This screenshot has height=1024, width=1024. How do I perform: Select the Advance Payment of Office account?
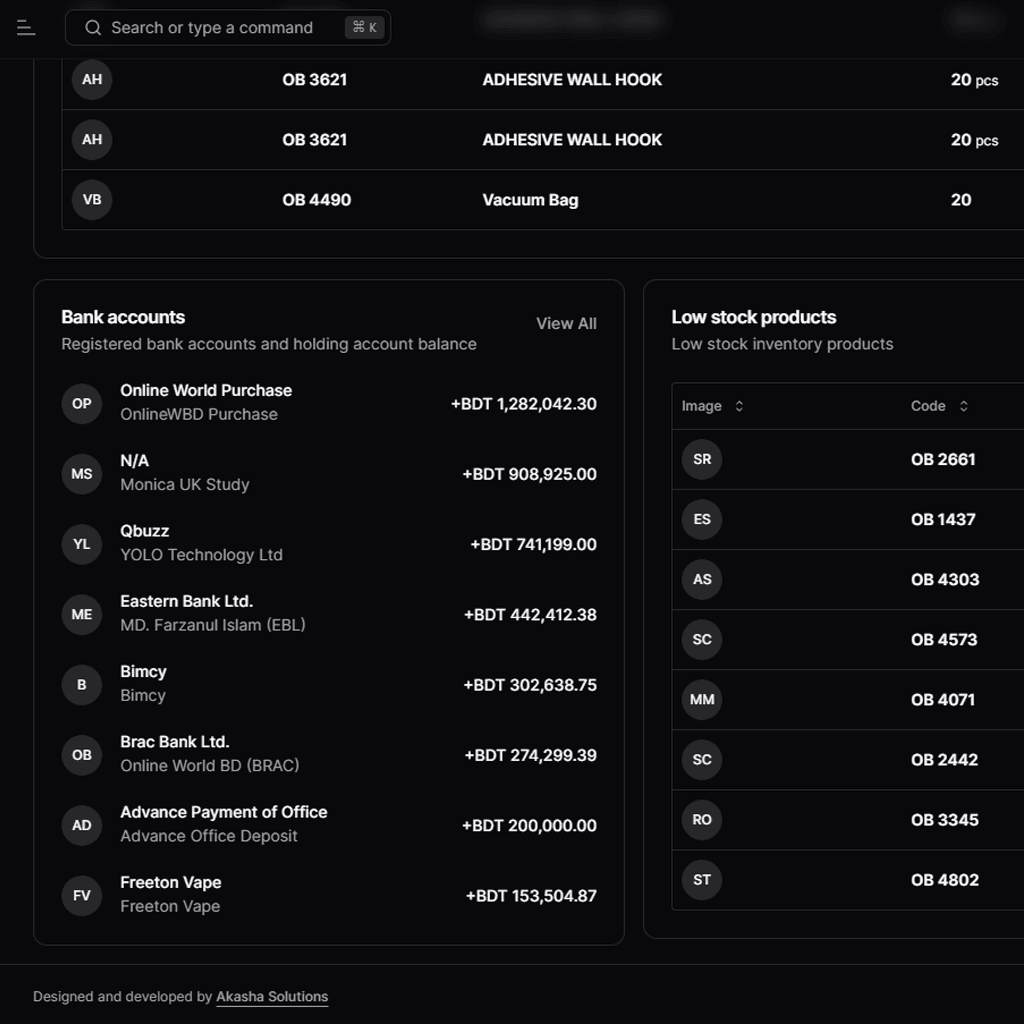pos(223,812)
